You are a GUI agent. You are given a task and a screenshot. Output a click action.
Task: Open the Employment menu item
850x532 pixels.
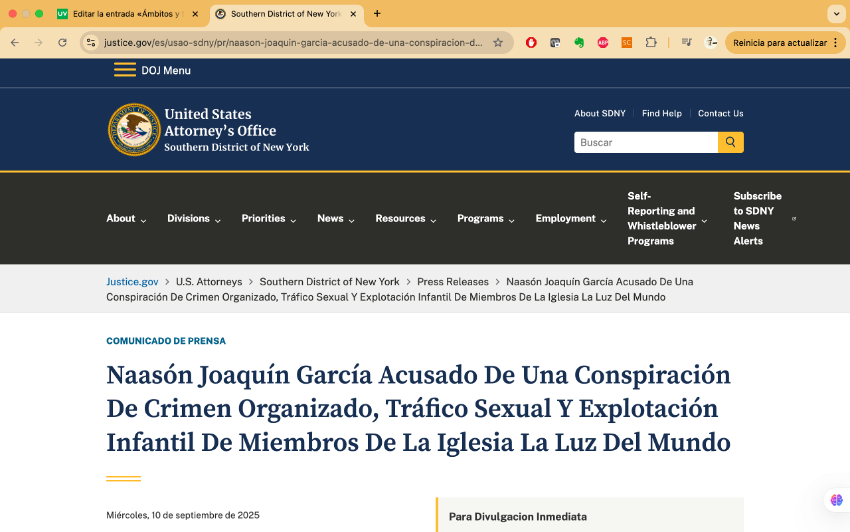pos(571,219)
